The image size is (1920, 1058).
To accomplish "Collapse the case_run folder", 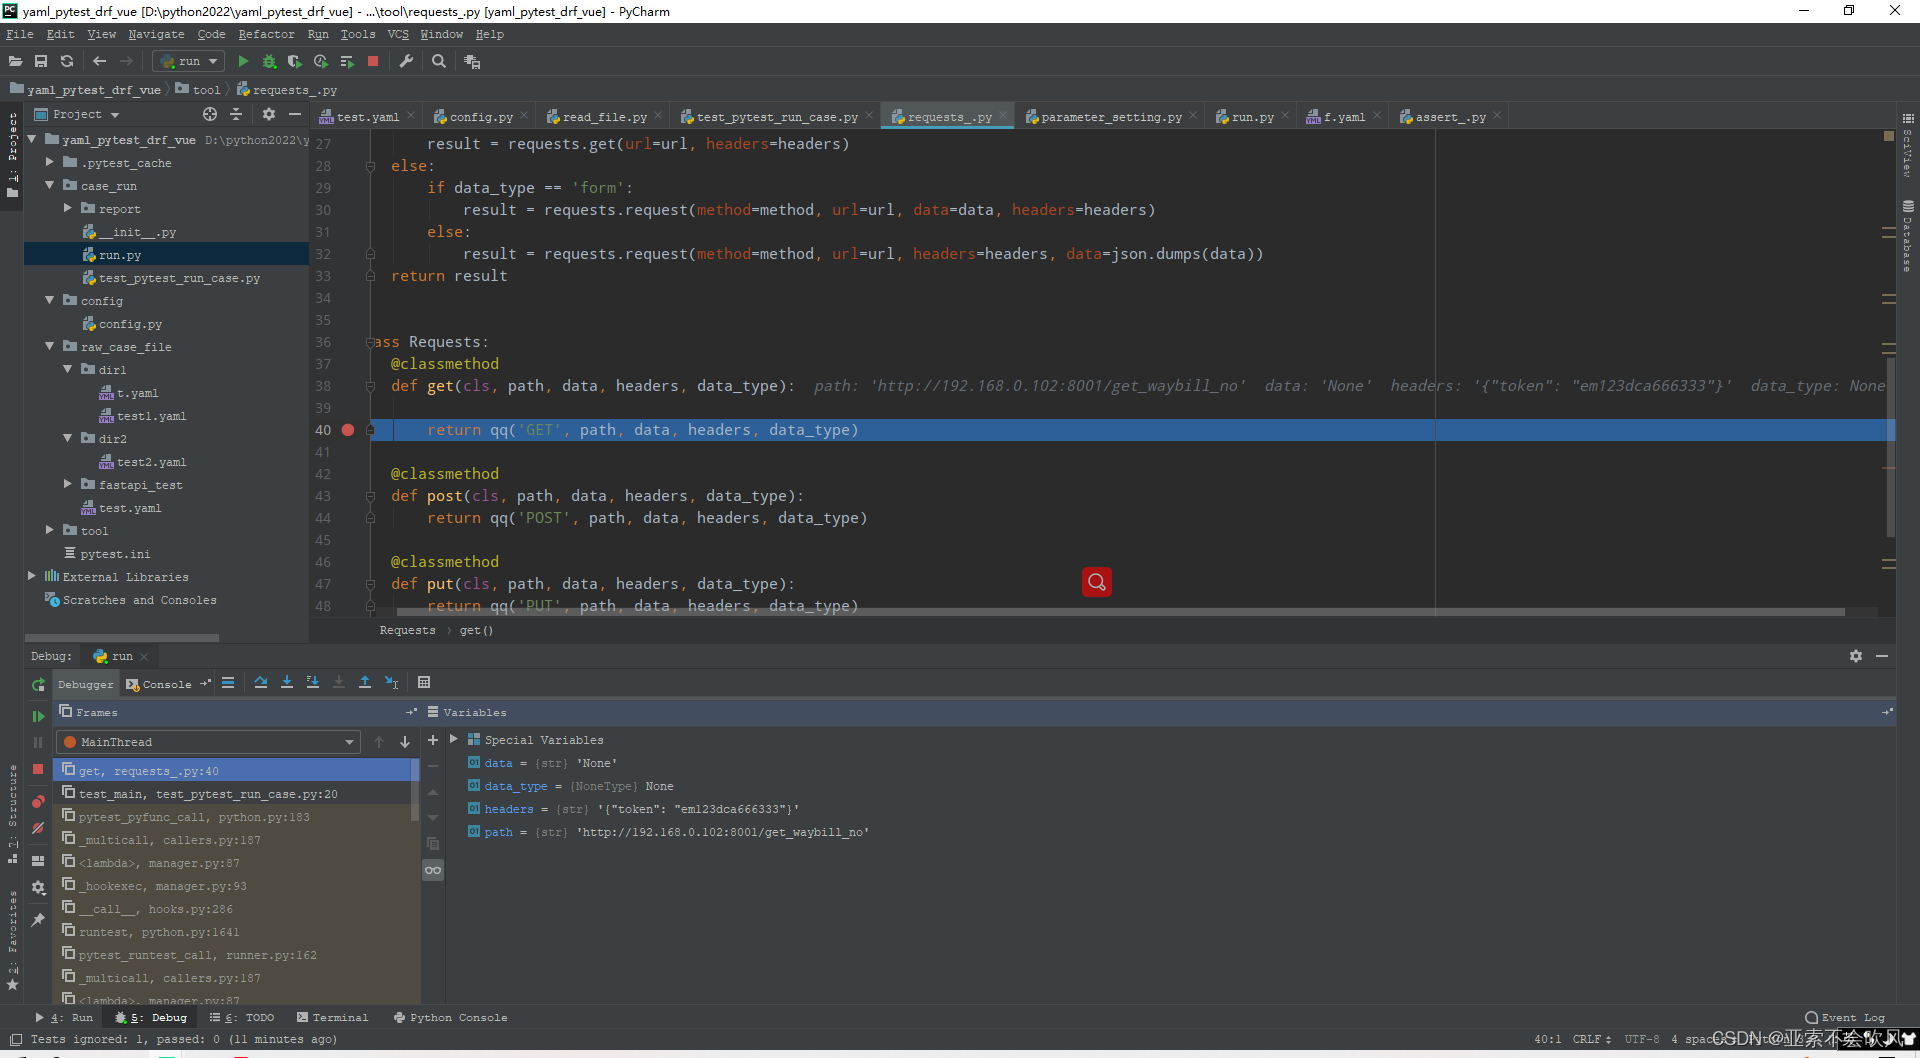I will point(50,185).
